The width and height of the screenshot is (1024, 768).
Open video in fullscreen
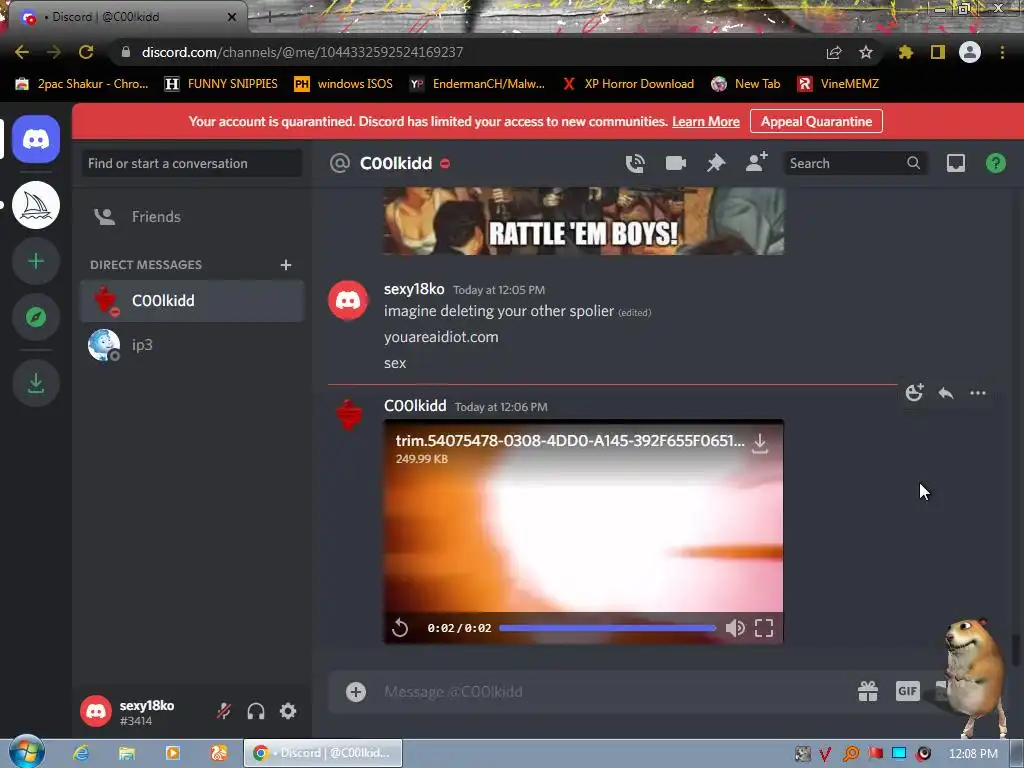coord(763,628)
